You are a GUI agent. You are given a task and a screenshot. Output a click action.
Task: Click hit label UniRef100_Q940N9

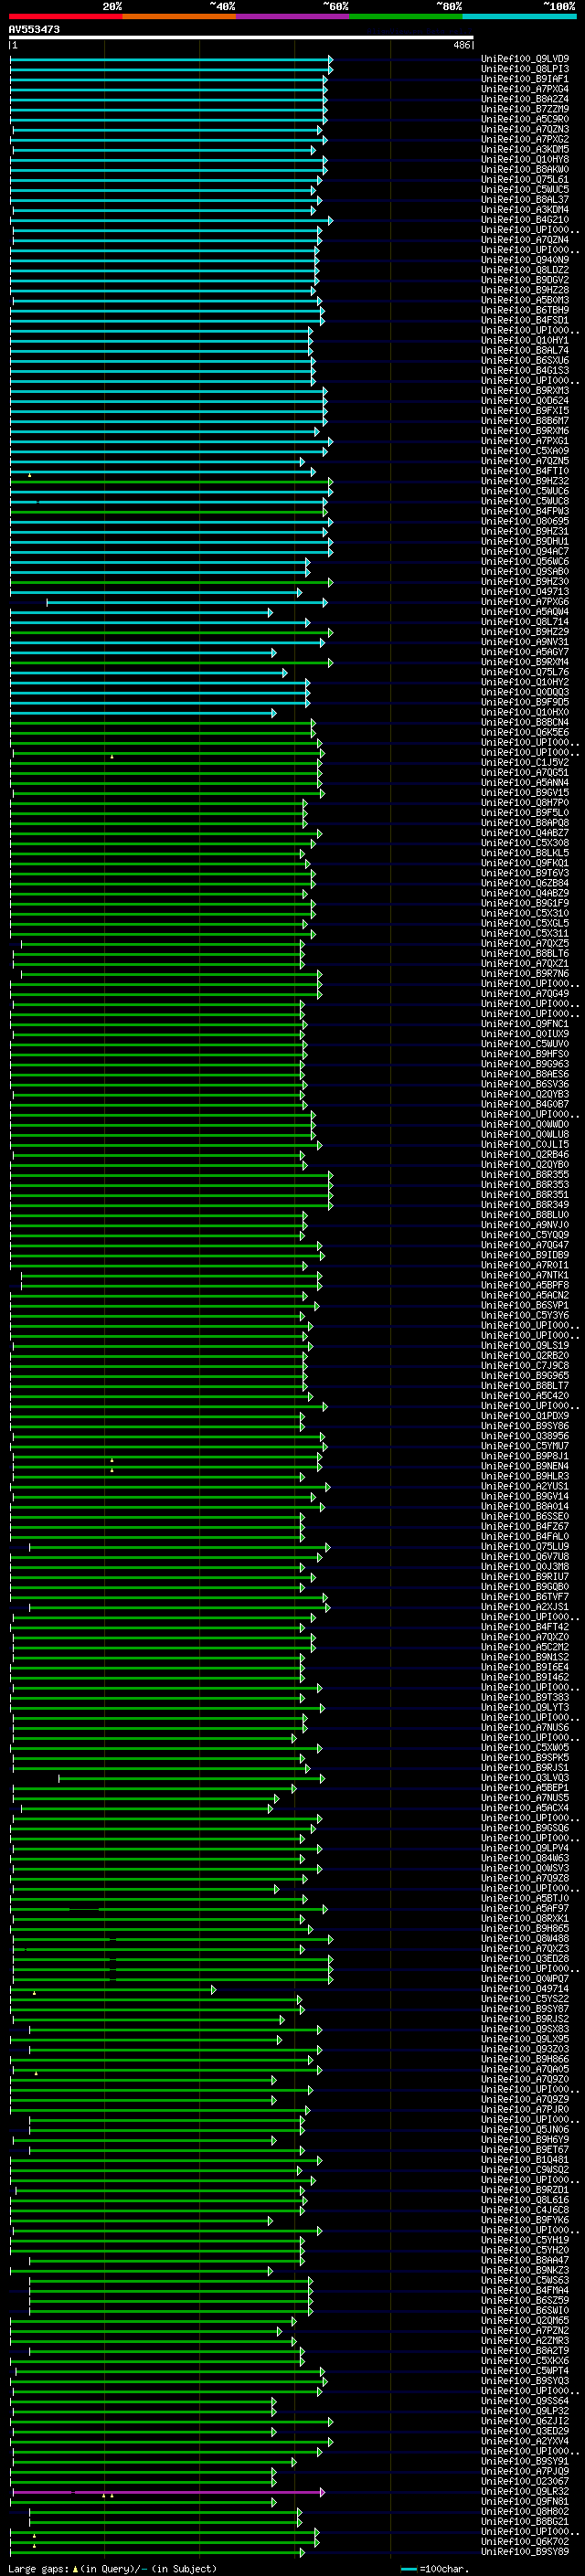pyautogui.click(x=525, y=260)
